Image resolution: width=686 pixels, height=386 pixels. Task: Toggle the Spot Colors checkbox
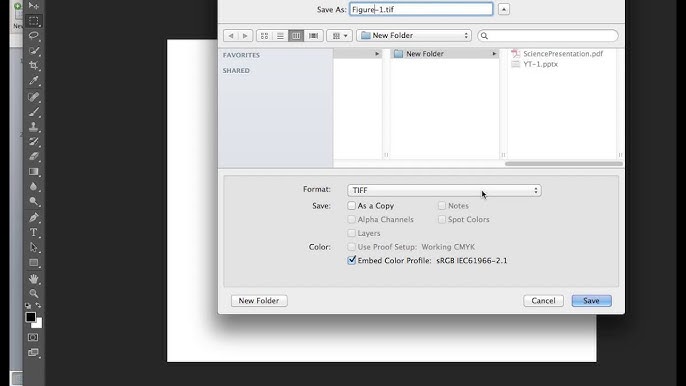442,219
